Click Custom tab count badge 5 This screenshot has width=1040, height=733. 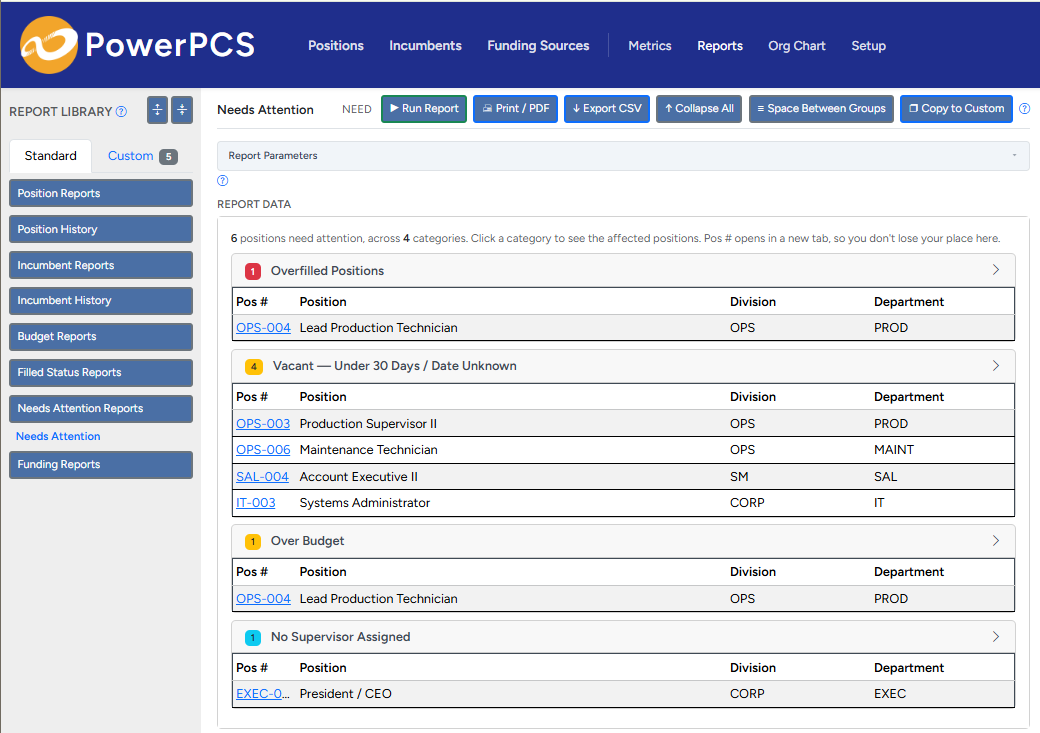coord(168,157)
